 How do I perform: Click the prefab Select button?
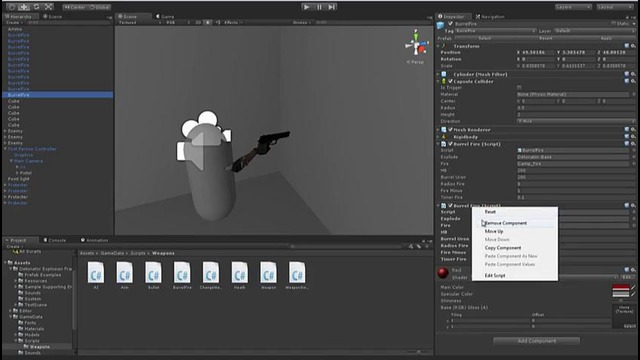tap(484, 38)
